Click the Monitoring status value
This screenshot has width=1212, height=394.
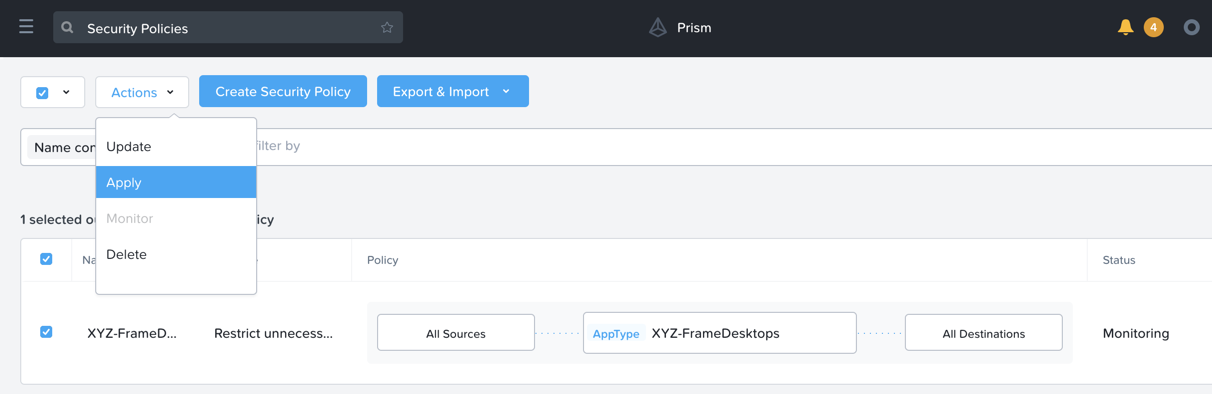1136,334
